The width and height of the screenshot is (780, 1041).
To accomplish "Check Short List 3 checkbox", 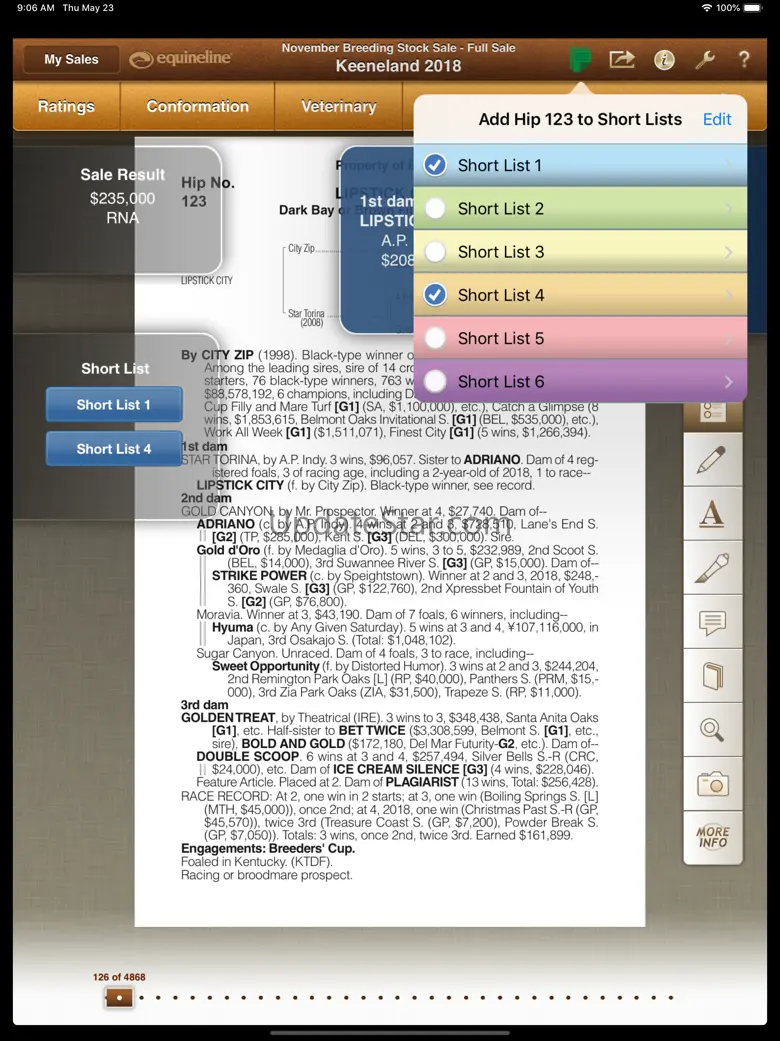I will (x=435, y=252).
